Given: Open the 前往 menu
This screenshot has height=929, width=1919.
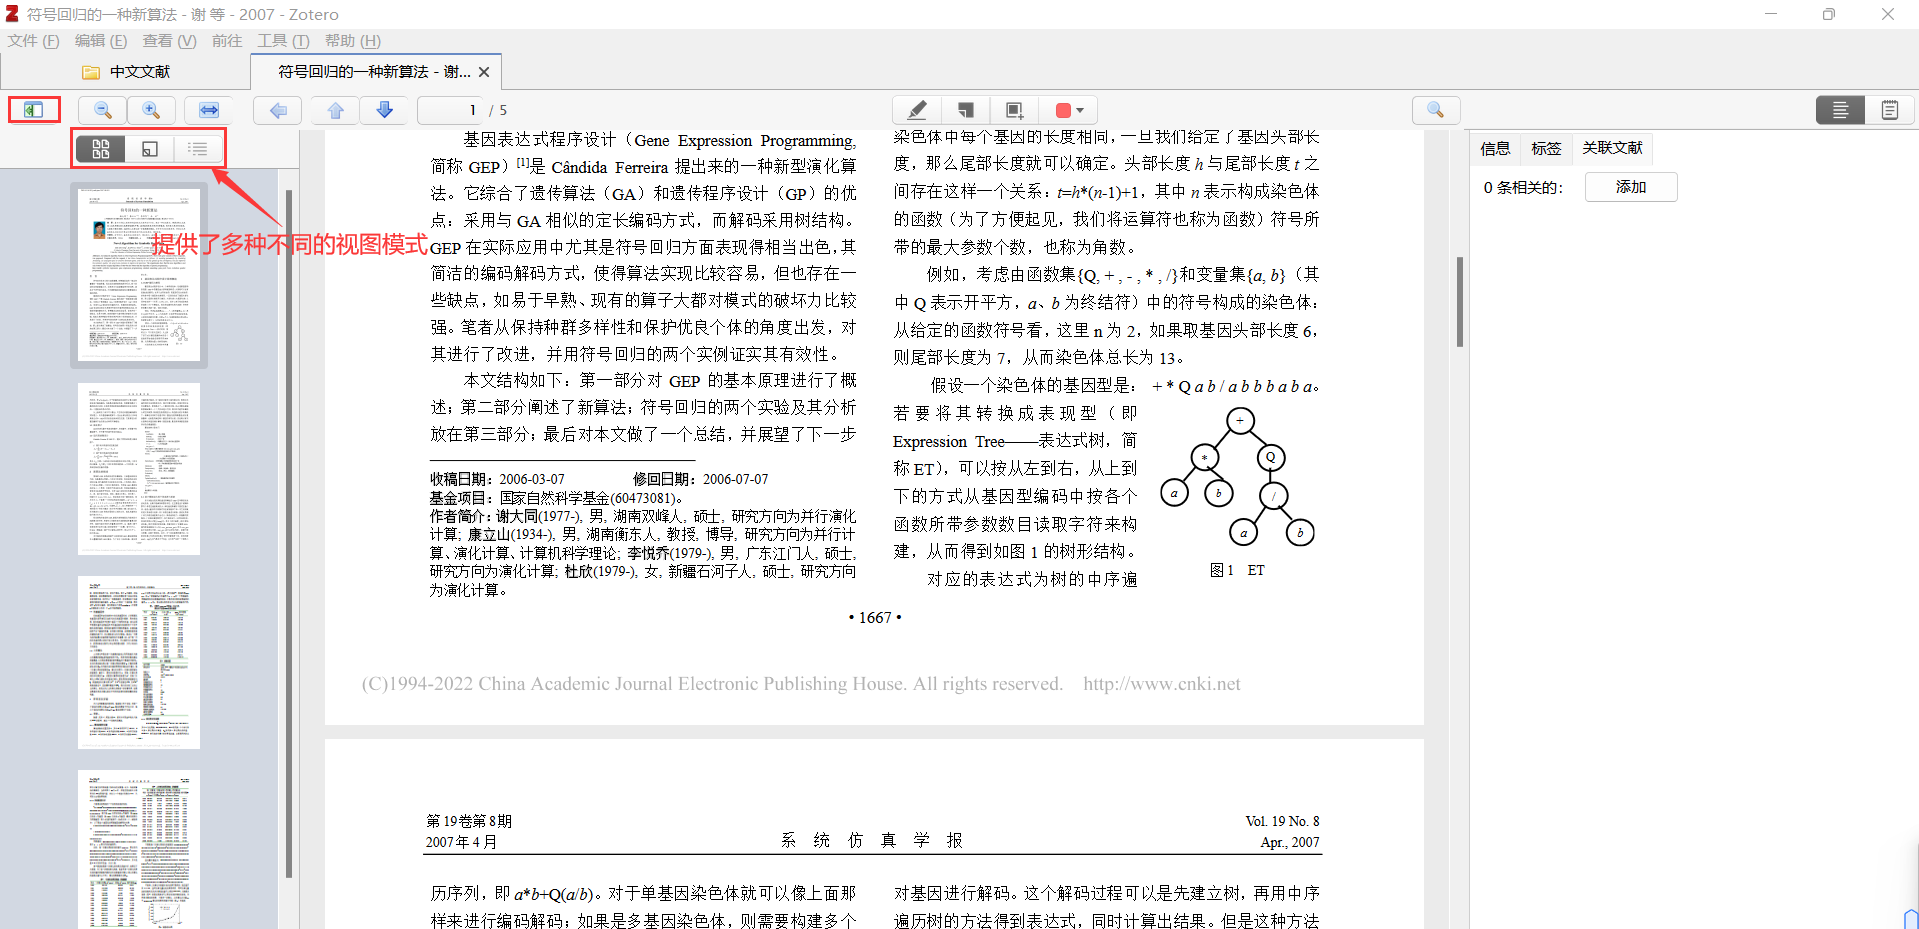Looking at the screenshot, I should tap(227, 41).
